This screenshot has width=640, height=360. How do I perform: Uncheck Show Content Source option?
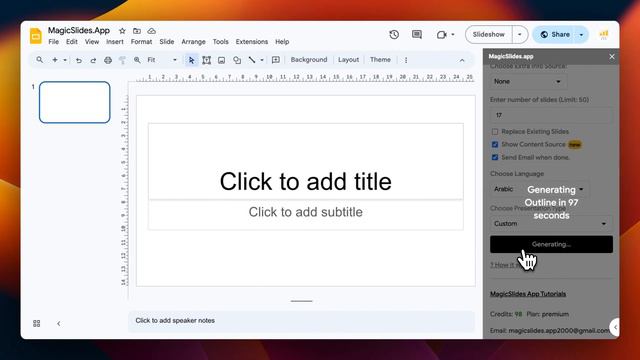pos(495,144)
